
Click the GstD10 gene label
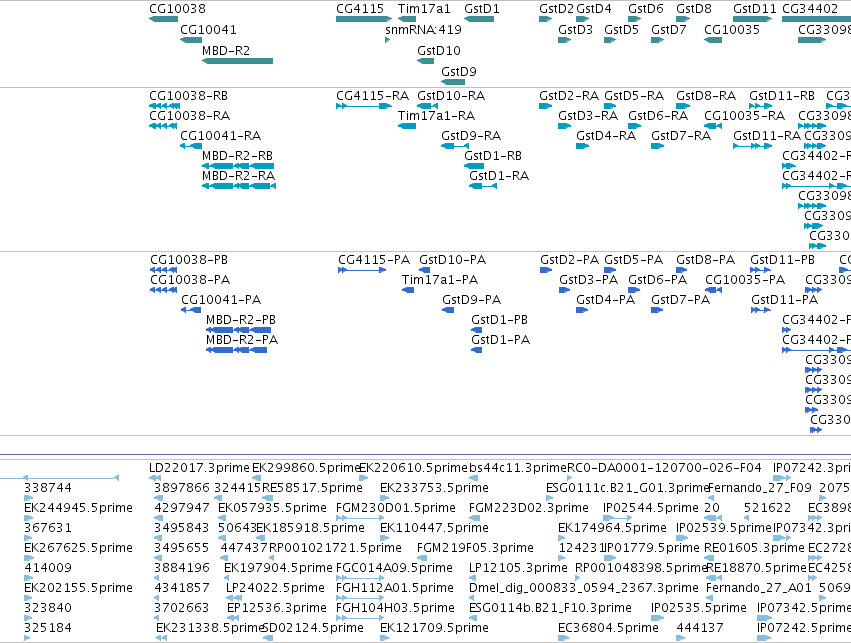coord(439,51)
